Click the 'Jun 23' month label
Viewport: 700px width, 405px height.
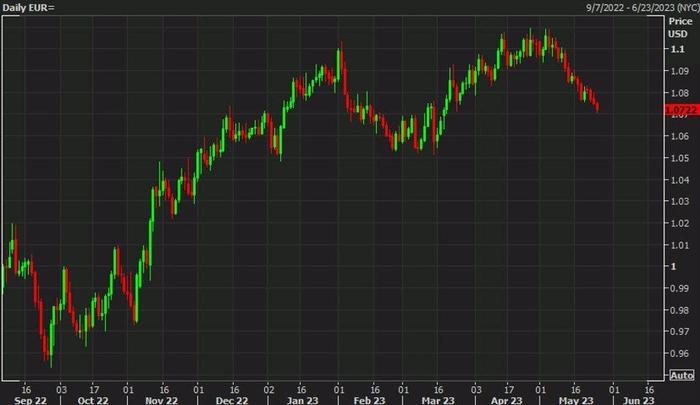click(x=639, y=400)
